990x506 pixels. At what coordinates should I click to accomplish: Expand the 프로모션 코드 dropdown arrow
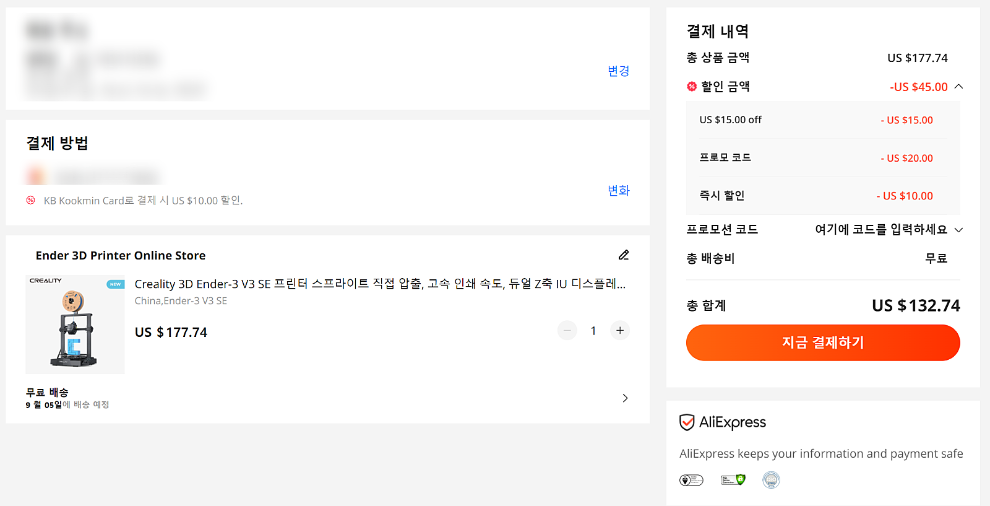(x=959, y=230)
